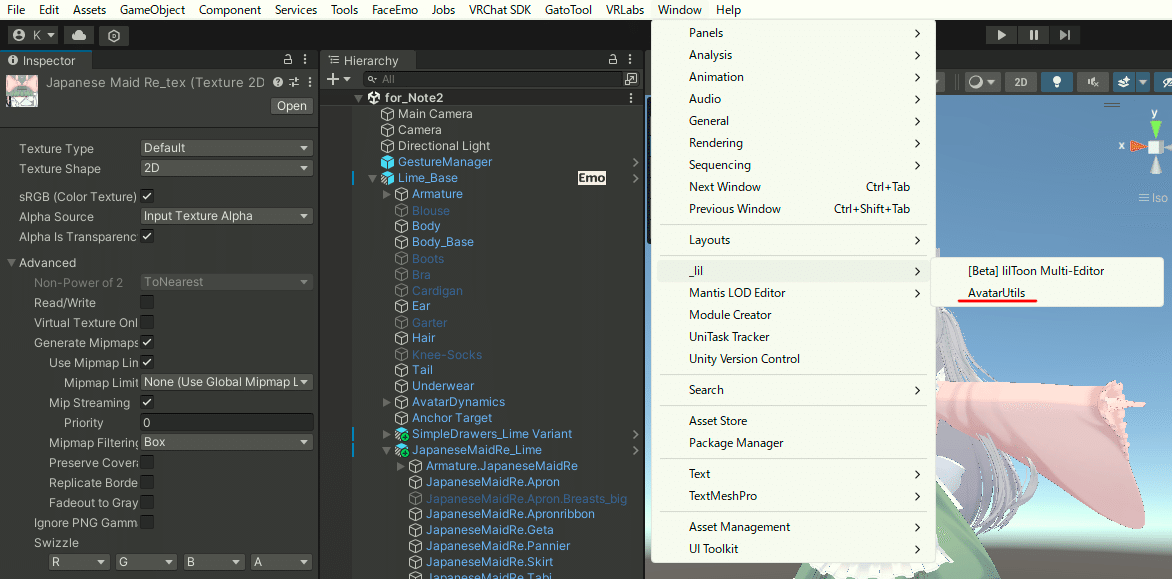This screenshot has height=579, width=1172.
Task: Expand the Armature under Lime_Base
Action: (x=386, y=194)
